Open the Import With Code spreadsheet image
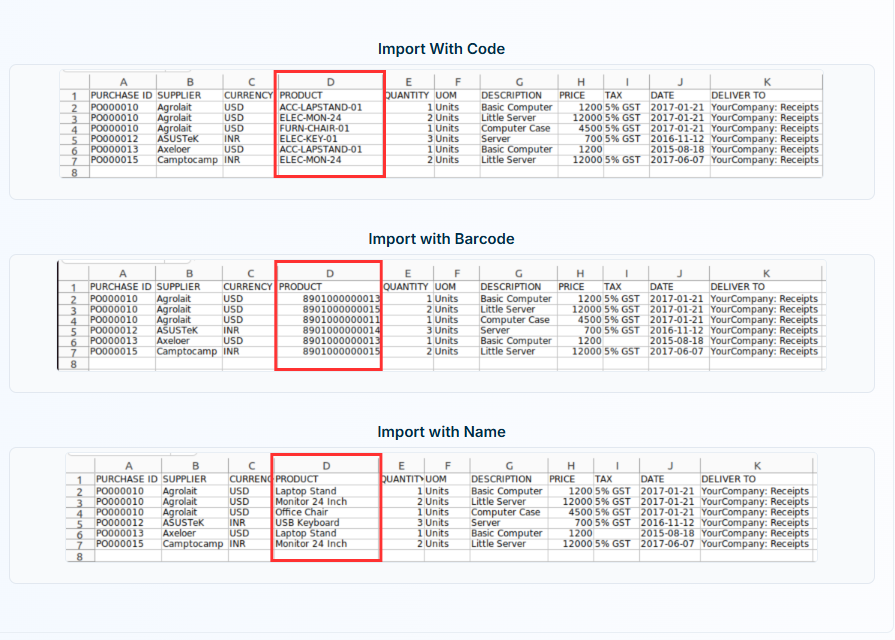This screenshot has height=640, width=895. (441, 124)
